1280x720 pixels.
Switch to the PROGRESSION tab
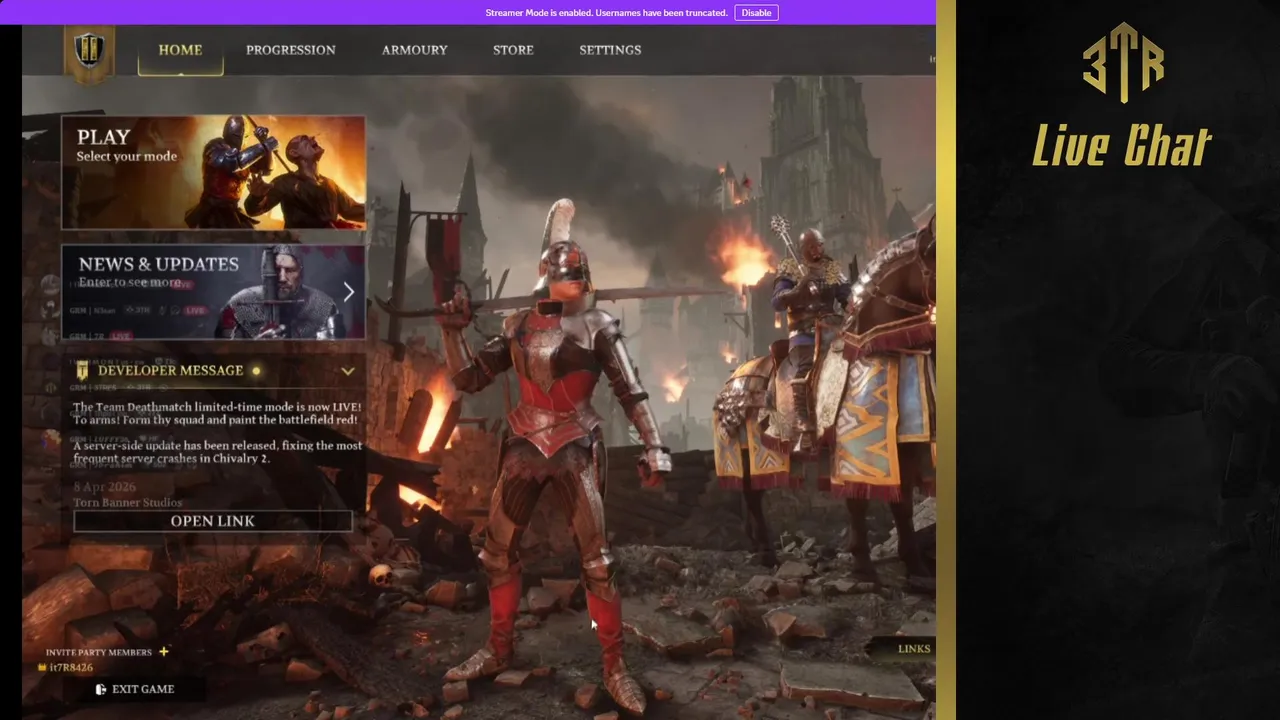291,50
